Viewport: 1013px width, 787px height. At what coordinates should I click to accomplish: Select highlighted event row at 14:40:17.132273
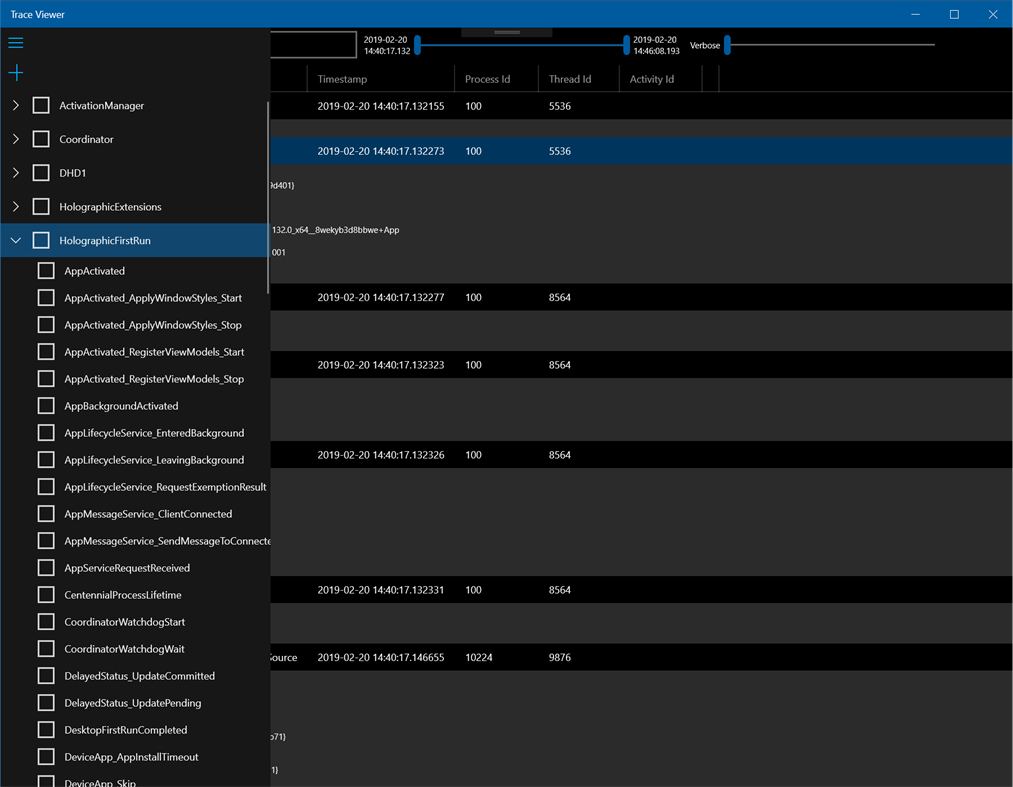[642, 151]
